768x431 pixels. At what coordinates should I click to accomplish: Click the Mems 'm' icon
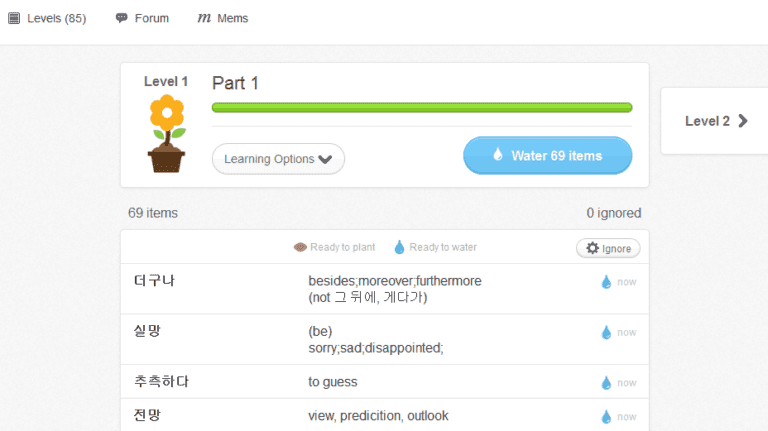(x=204, y=18)
